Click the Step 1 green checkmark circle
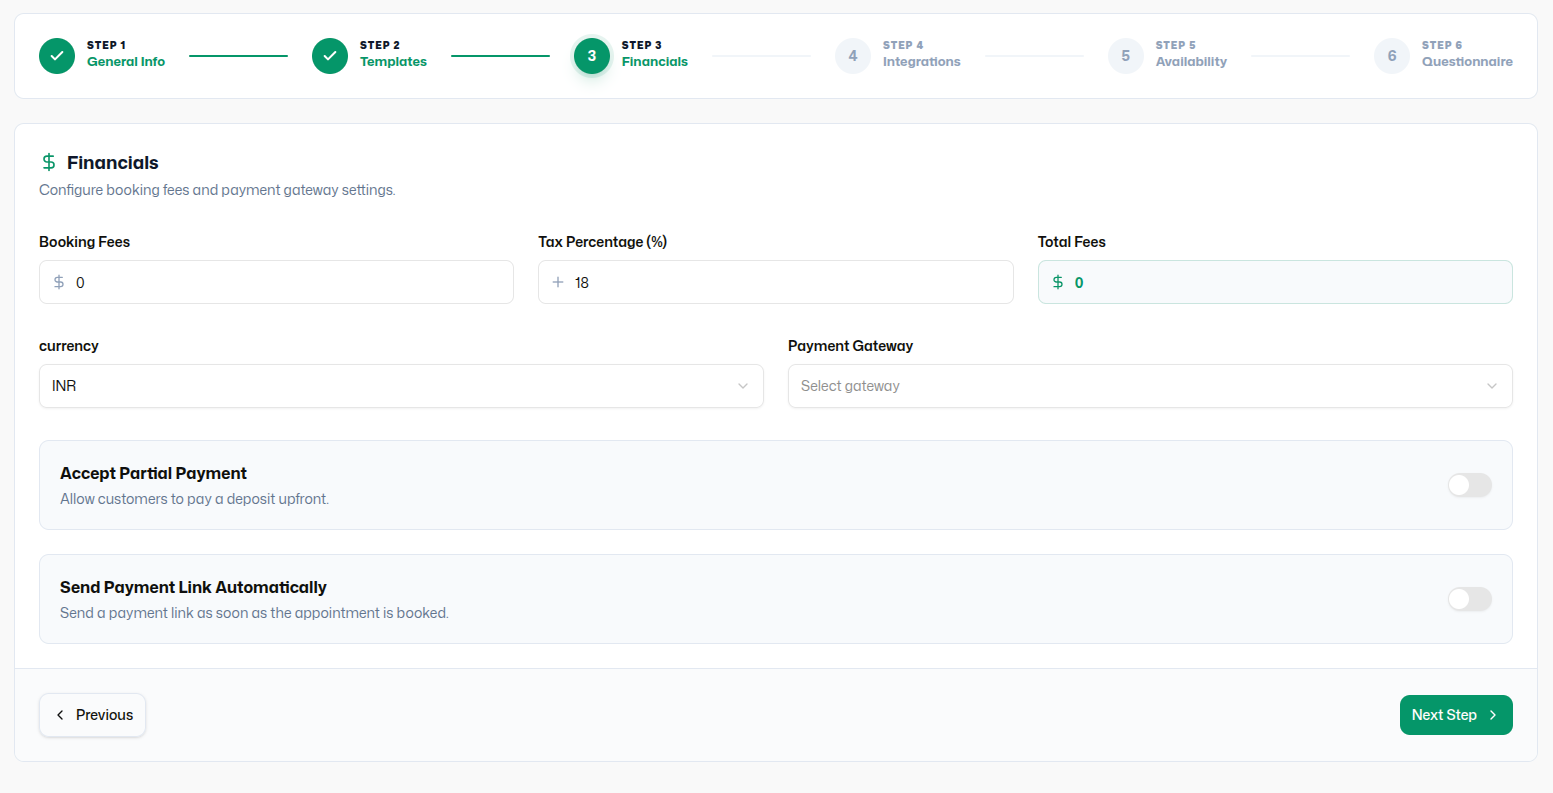The width and height of the screenshot is (1553, 793). (x=57, y=56)
